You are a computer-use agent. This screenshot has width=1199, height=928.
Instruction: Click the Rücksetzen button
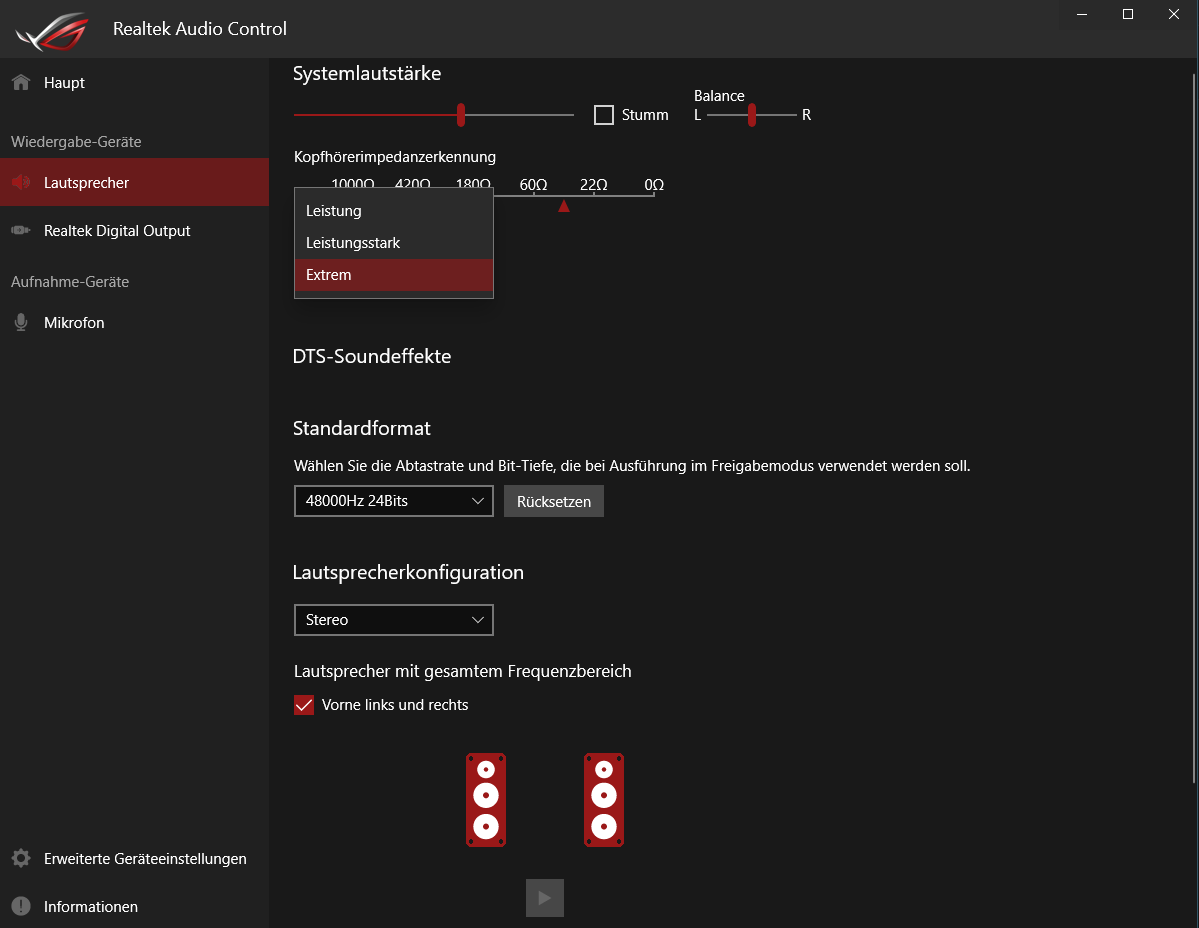[554, 501]
